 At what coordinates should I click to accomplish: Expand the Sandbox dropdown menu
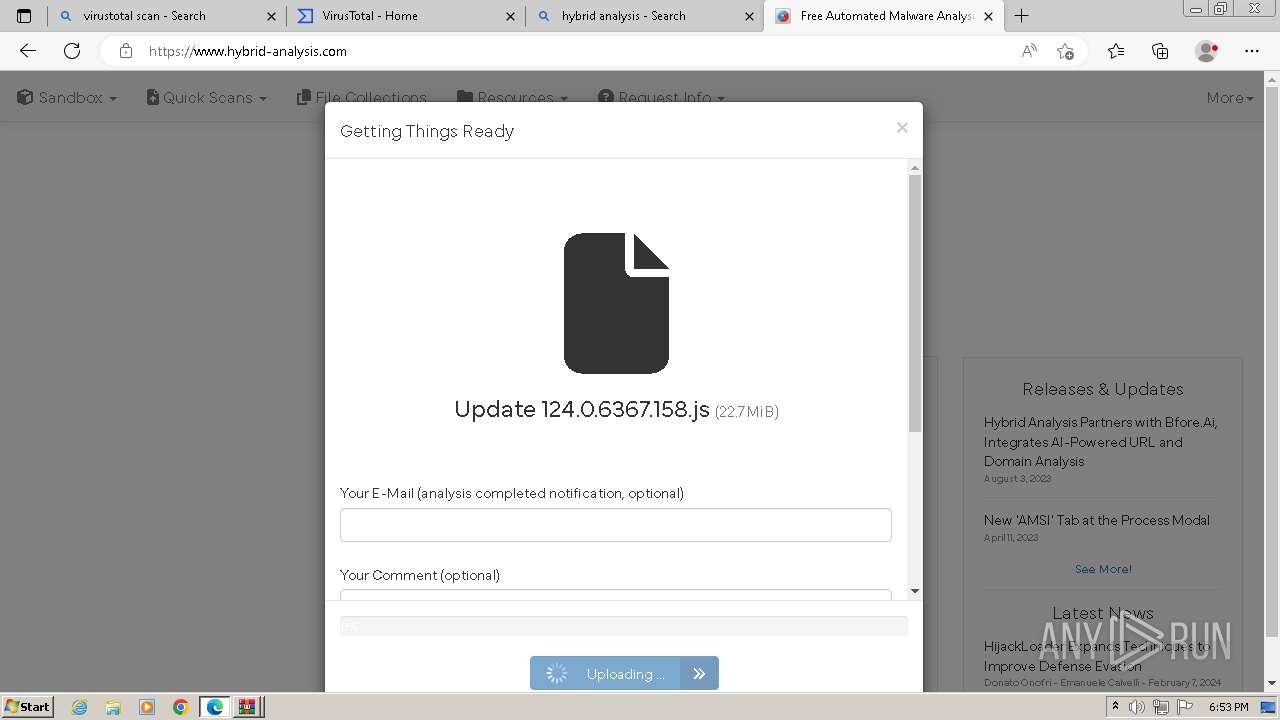(67, 97)
